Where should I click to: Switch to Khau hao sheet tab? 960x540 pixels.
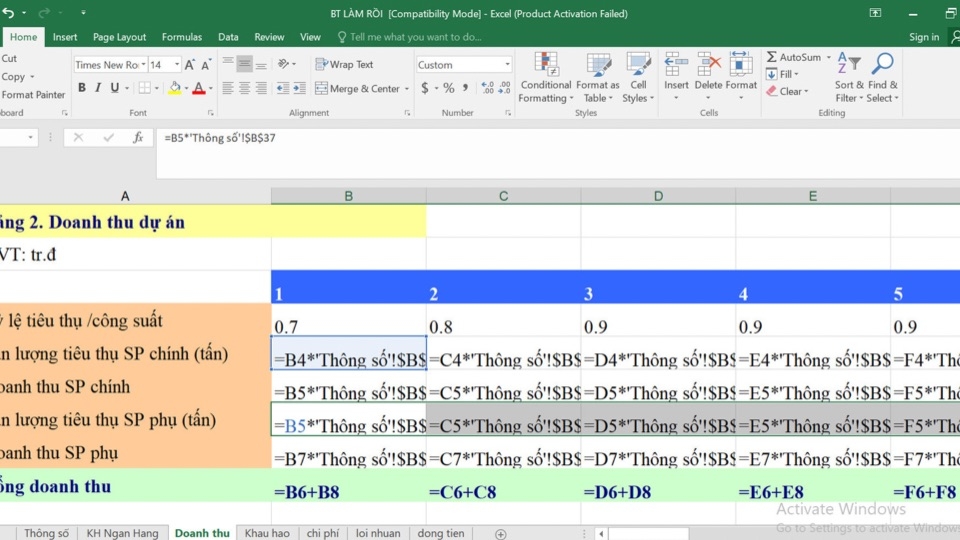(x=267, y=533)
